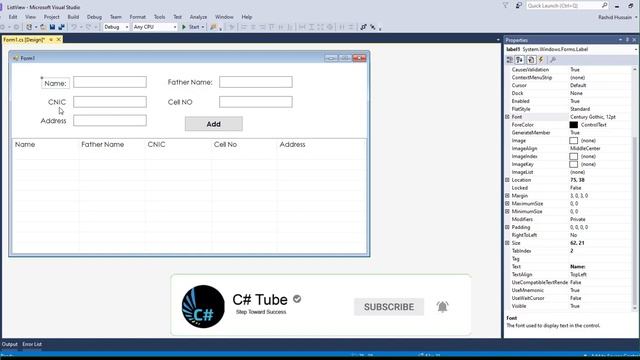Open the label5 object selector dropdown

click(x=636, y=49)
